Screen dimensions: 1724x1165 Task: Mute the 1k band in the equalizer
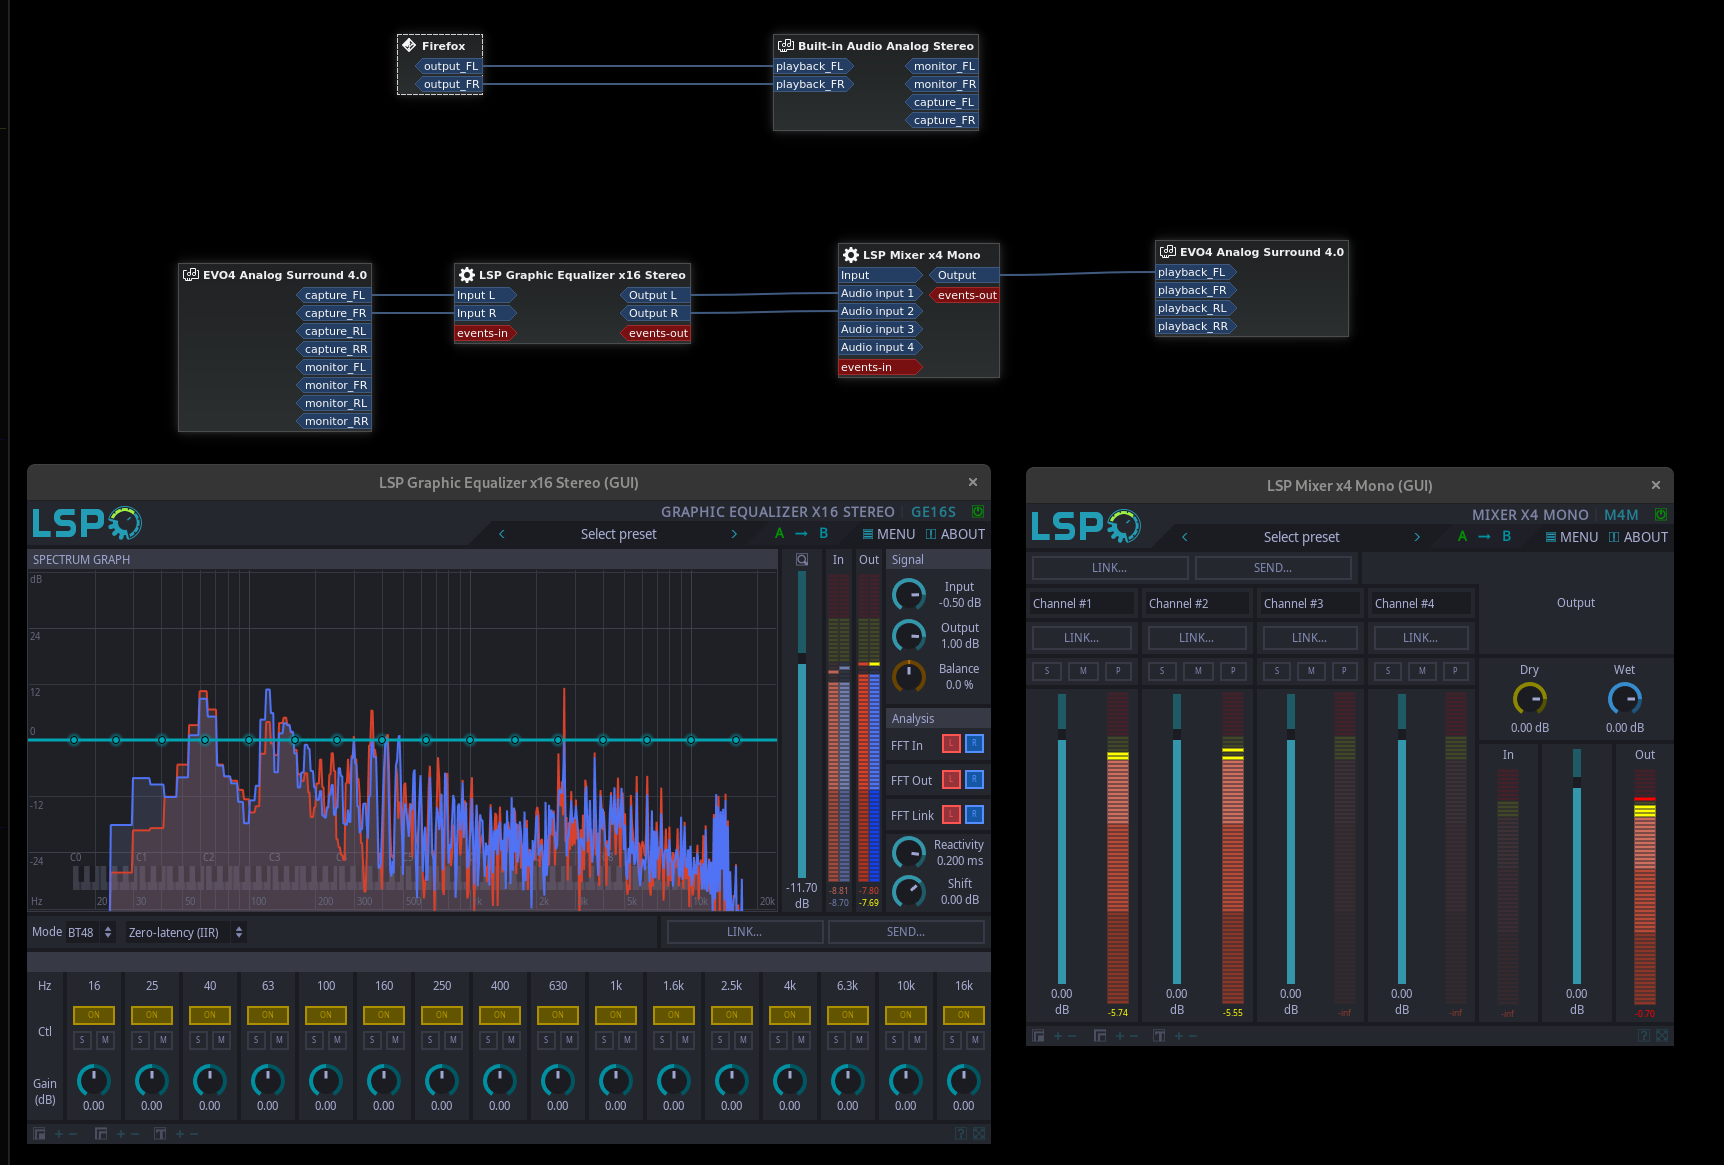[627, 1041]
